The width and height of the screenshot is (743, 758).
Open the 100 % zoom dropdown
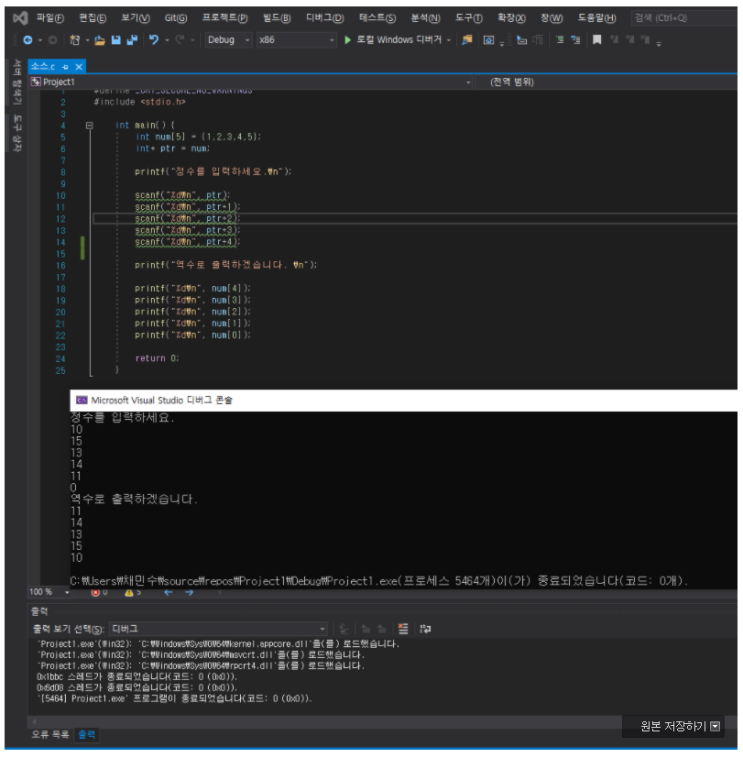click(49, 592)
